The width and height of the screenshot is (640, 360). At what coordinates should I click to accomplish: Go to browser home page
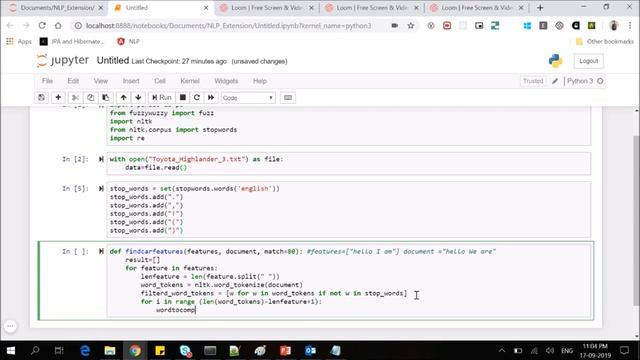(x=58, y=26)
